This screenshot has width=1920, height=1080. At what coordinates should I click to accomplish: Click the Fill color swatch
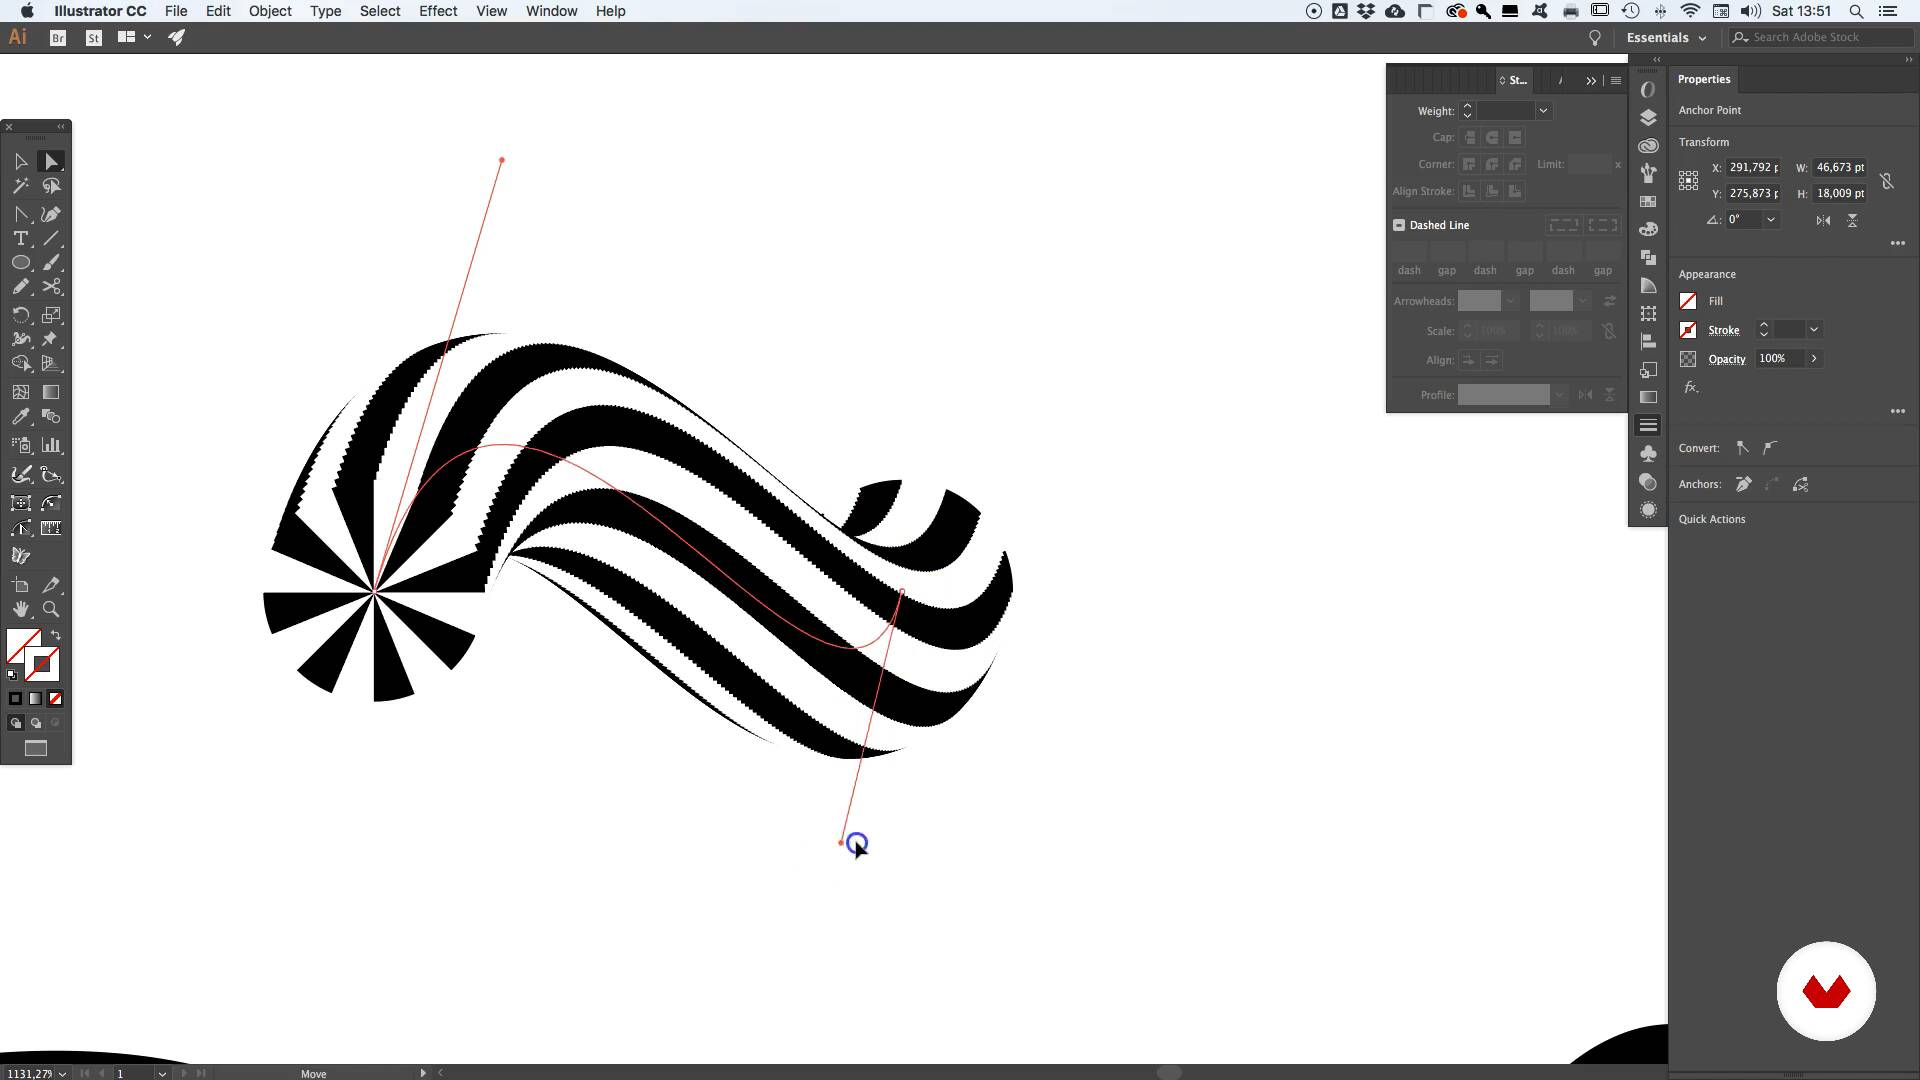pos(1688,301)
